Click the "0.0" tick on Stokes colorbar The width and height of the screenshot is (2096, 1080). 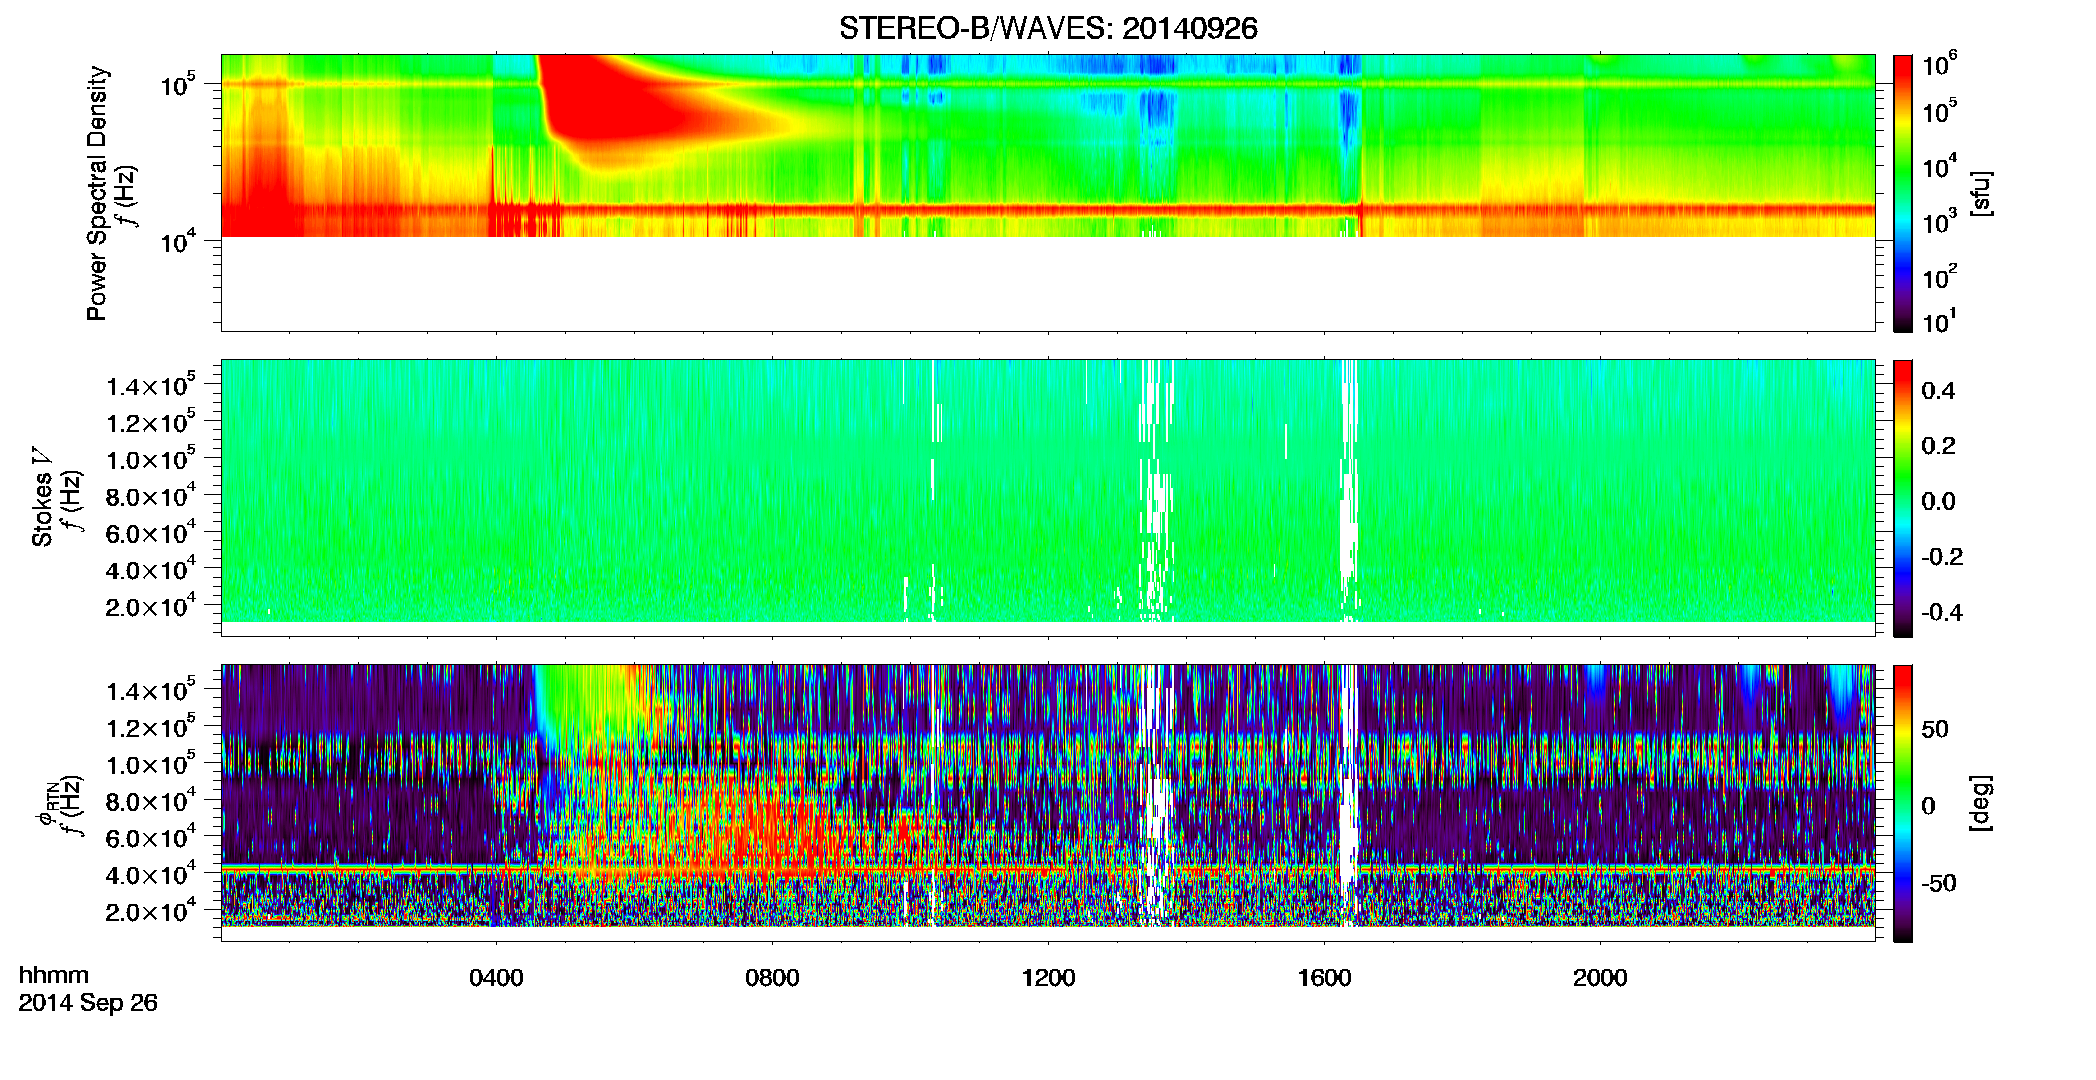(x=1938, y=501)
